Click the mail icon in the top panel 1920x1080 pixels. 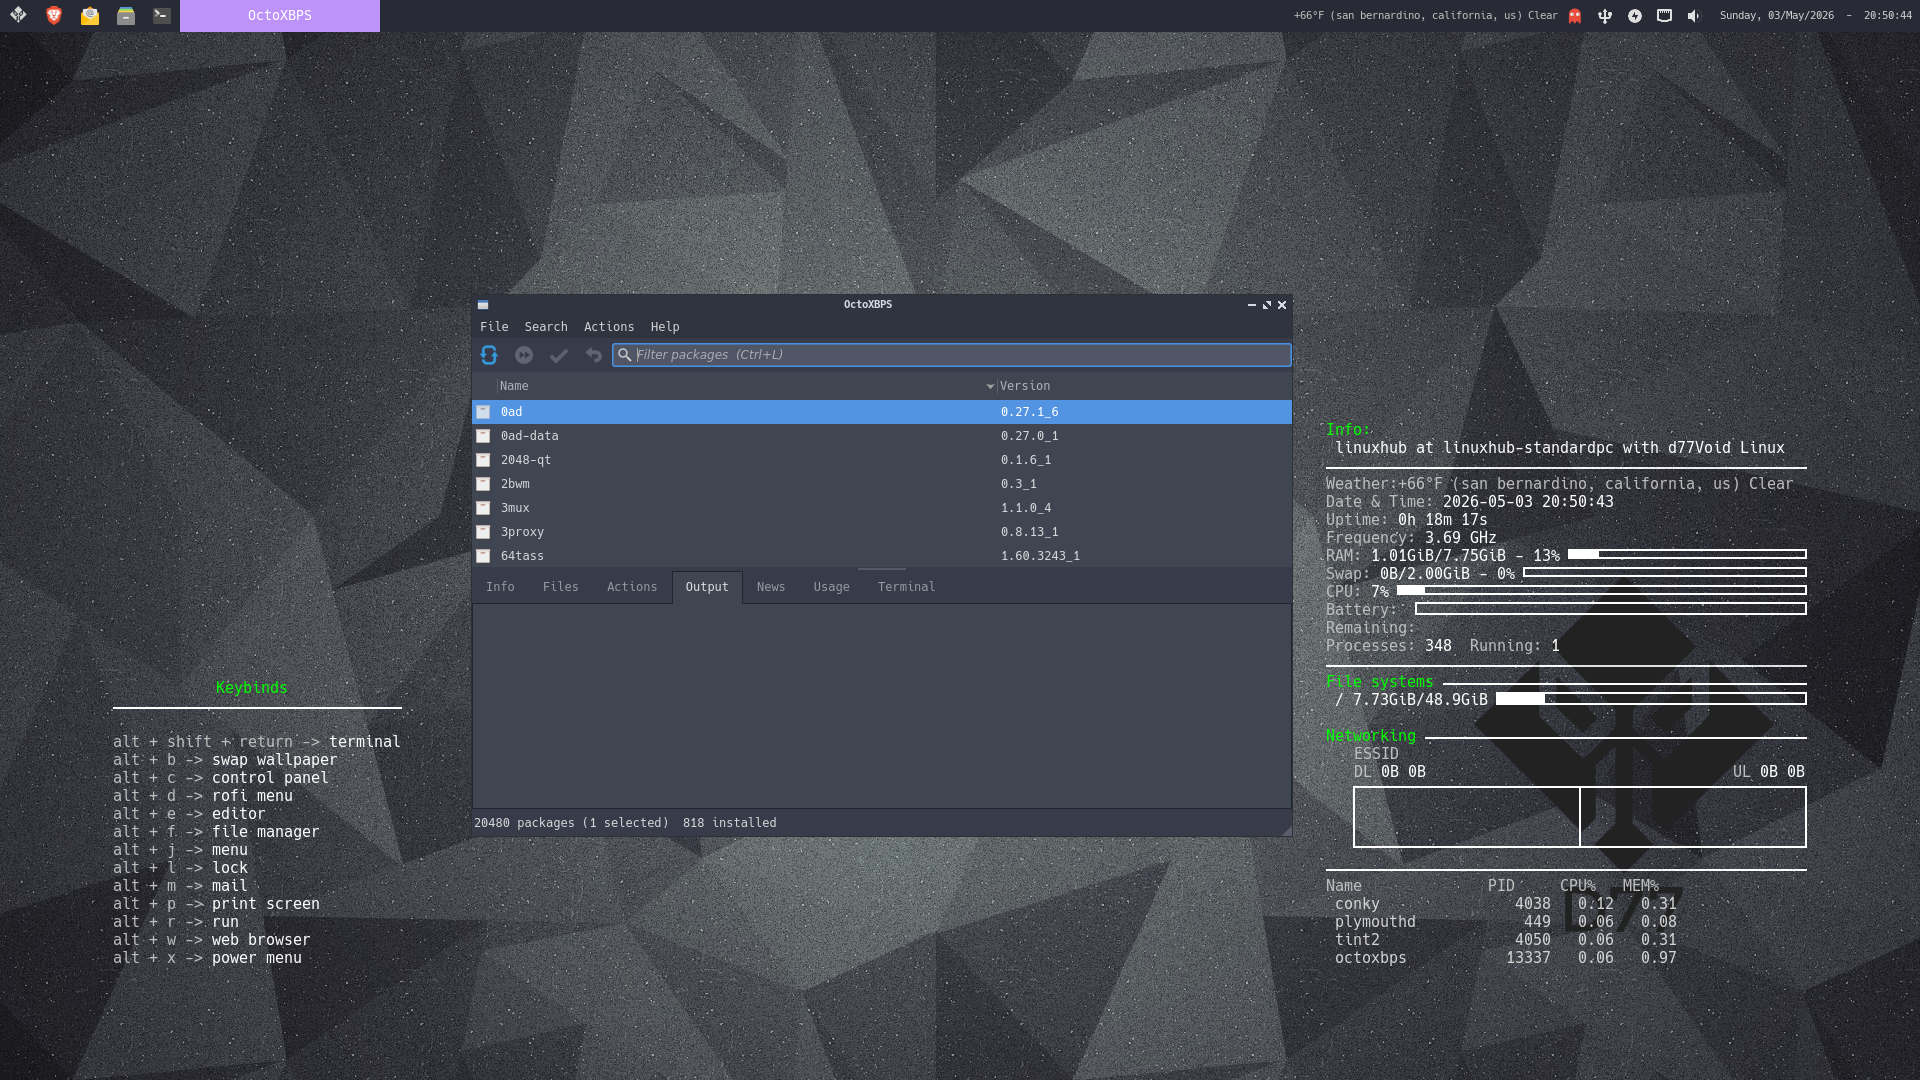[x=90, y=15]
